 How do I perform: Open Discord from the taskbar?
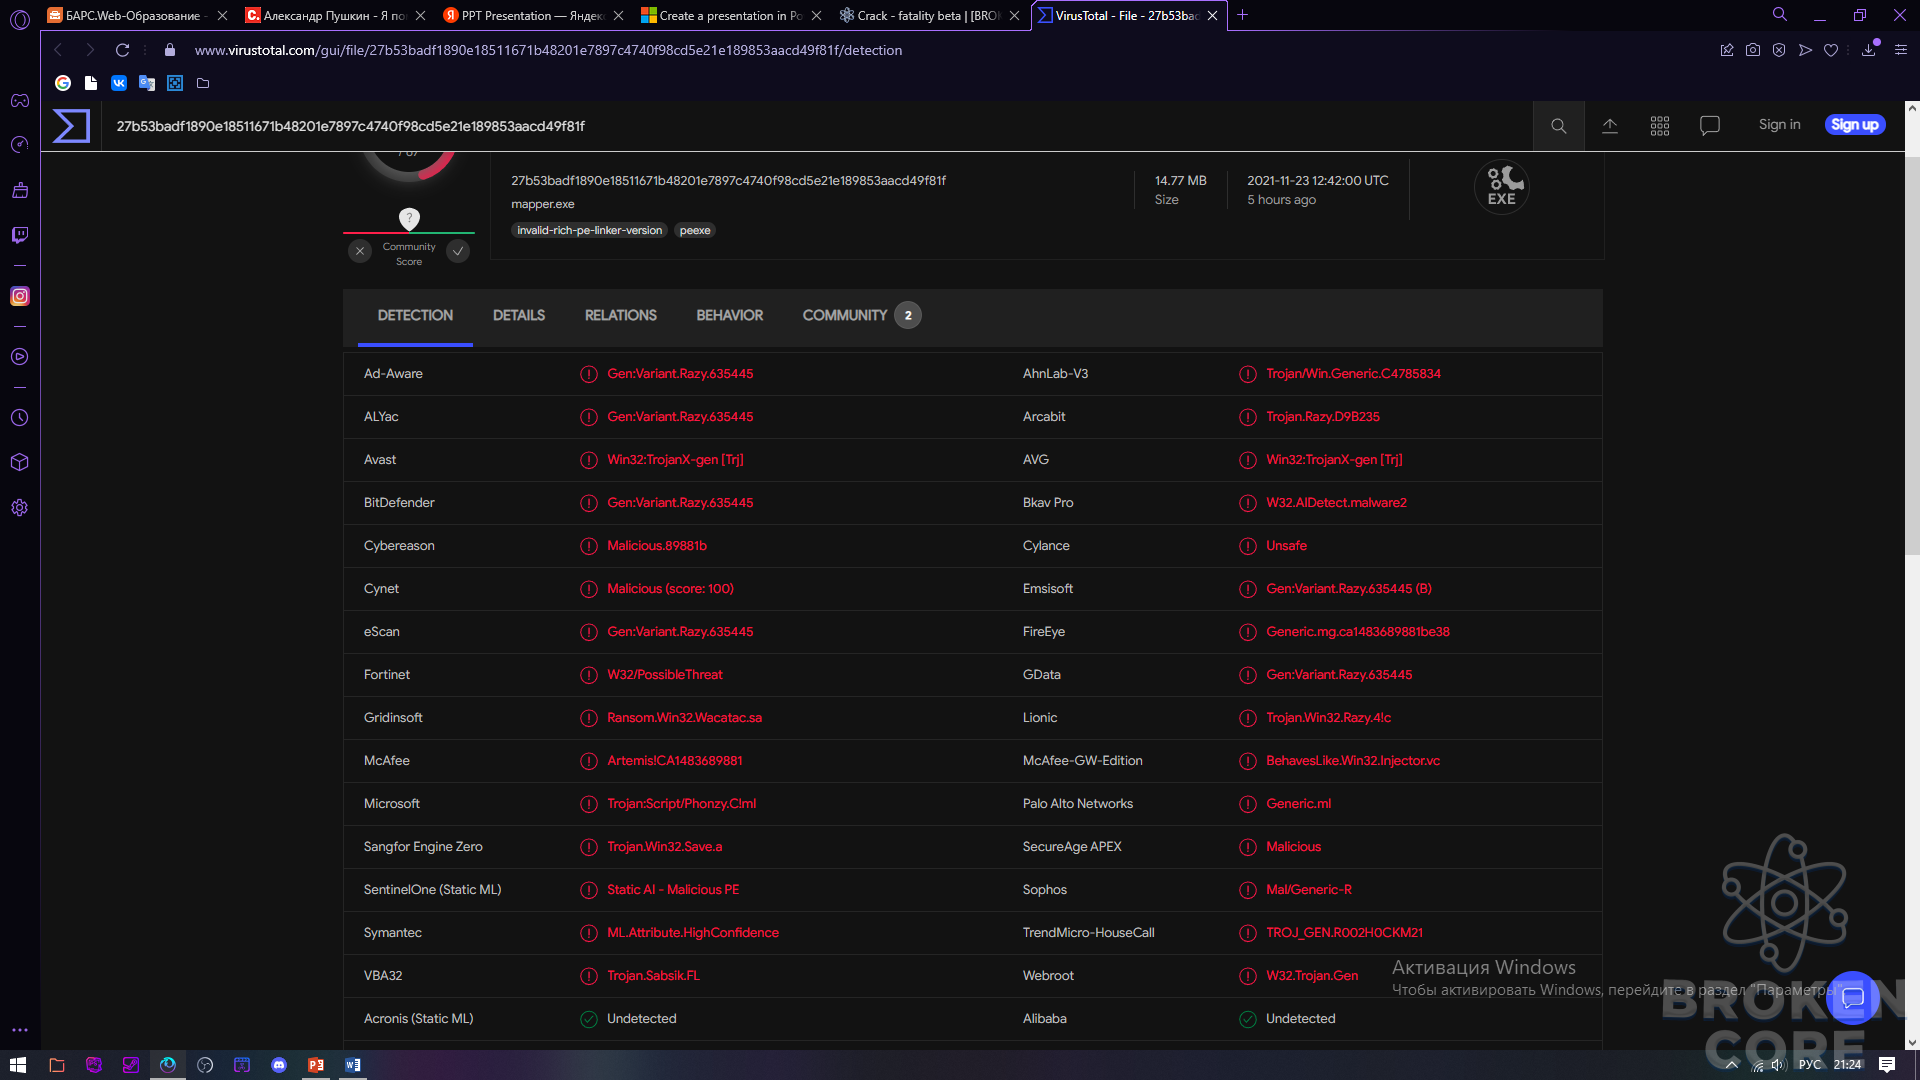(x=279, y=1065)
